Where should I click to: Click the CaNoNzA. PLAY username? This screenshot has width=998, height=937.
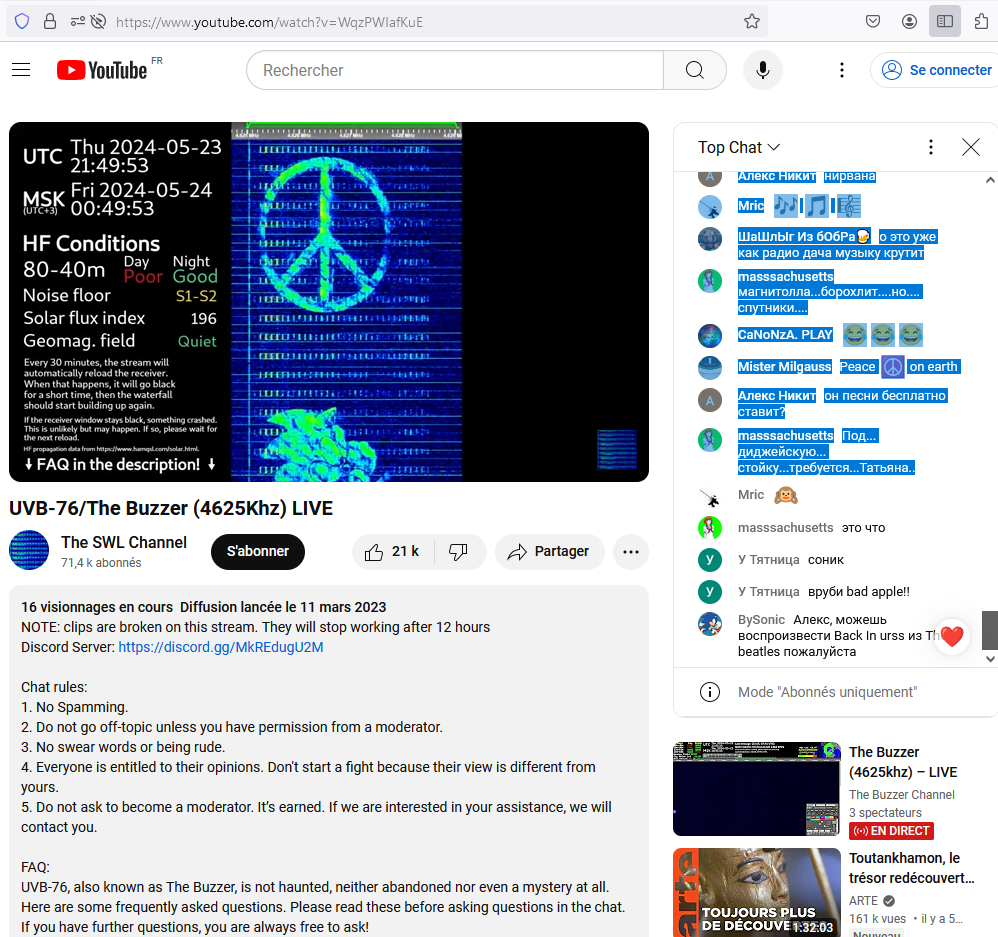click(785, 335)
